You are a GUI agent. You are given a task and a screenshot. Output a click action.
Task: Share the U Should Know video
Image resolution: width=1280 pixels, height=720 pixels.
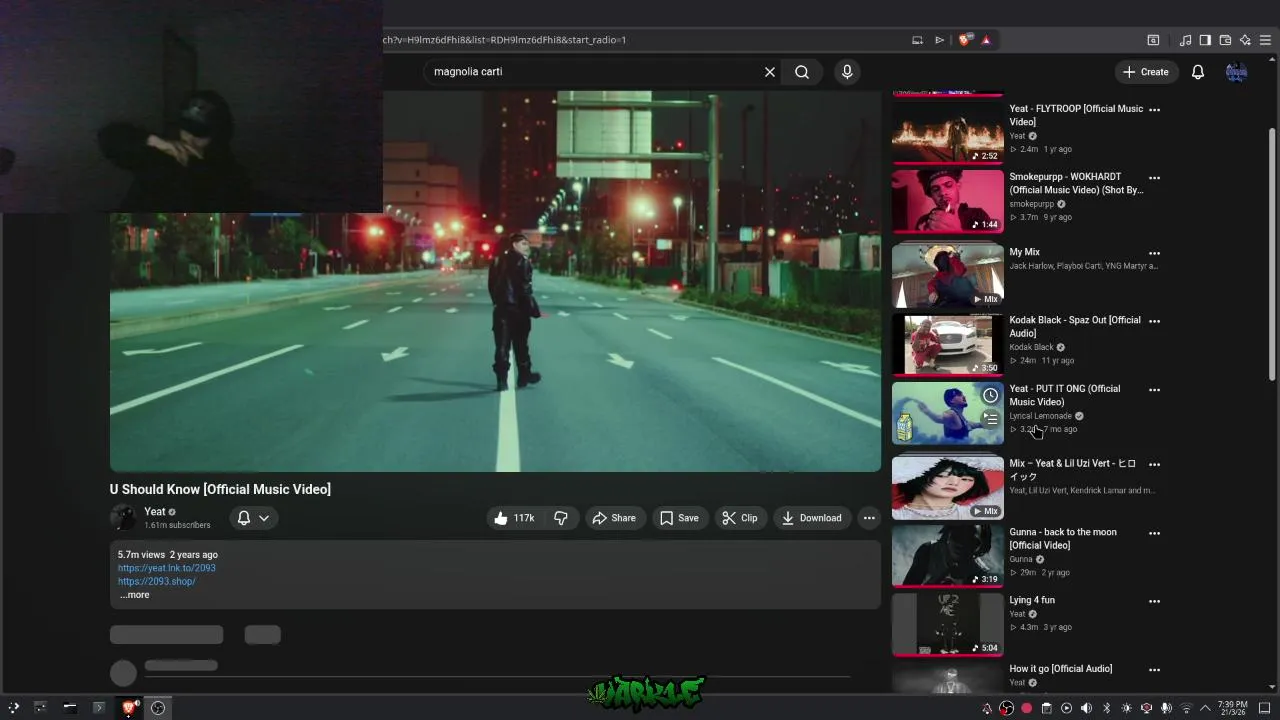point(614,518)
